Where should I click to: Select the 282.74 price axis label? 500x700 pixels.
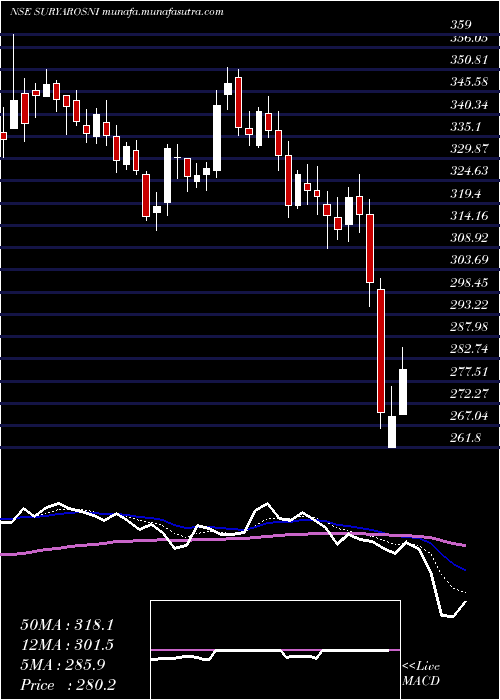point(468,349)
